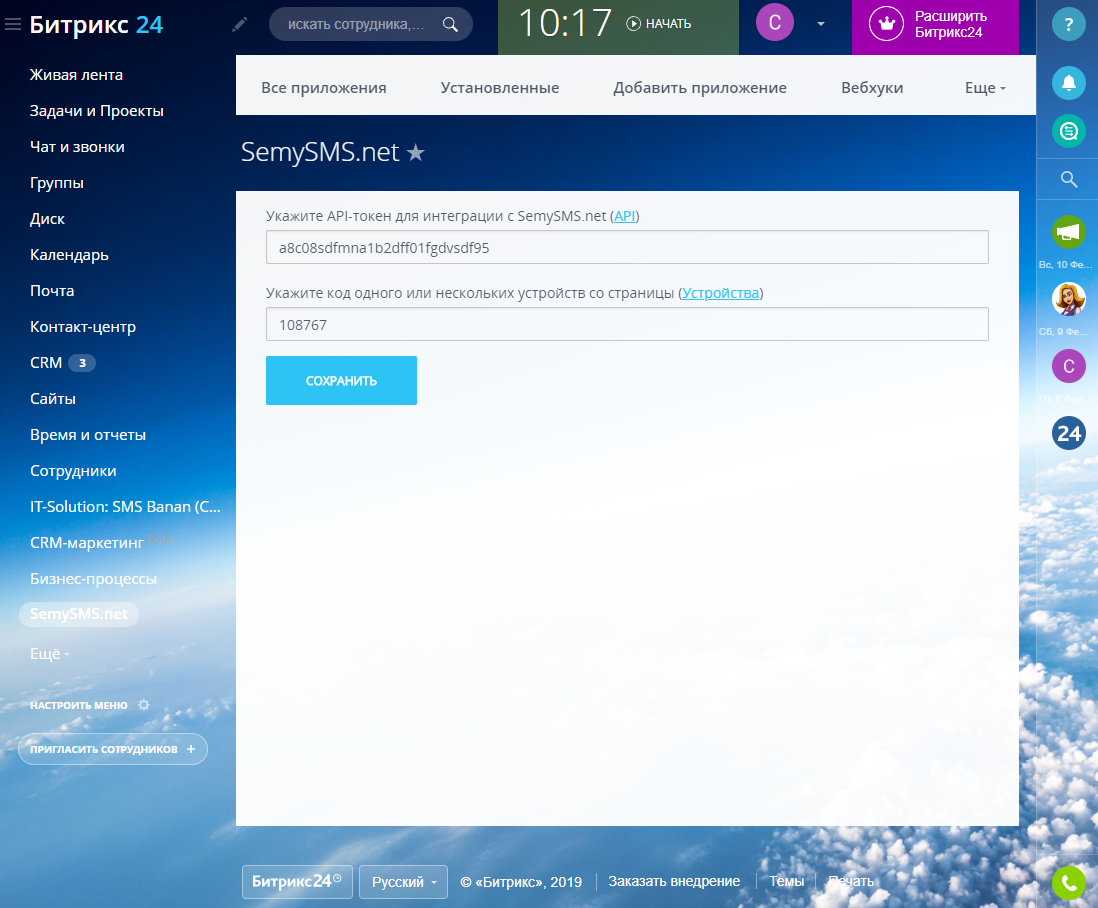Open Группы in the sidebar

tap(57, 183)
